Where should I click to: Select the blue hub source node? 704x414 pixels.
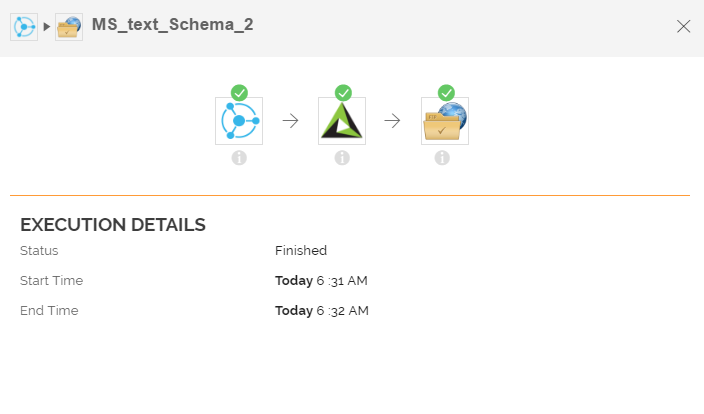coord(239,121)
